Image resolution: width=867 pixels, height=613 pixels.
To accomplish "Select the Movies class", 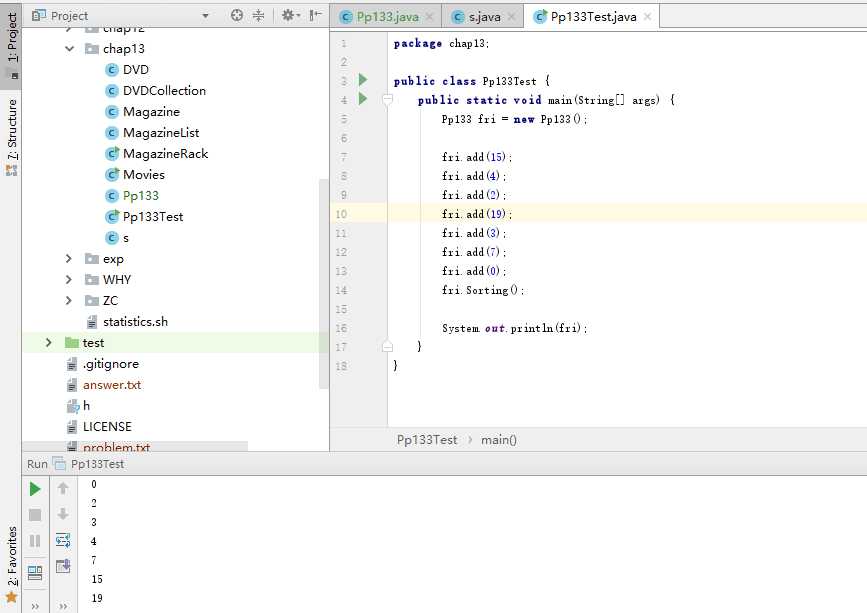I will coord(143,175).
